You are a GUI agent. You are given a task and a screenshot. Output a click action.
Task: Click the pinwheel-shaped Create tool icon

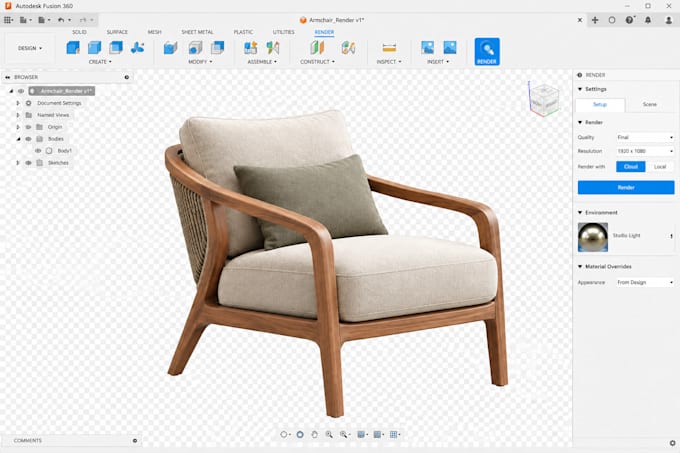tap(137, 47)
